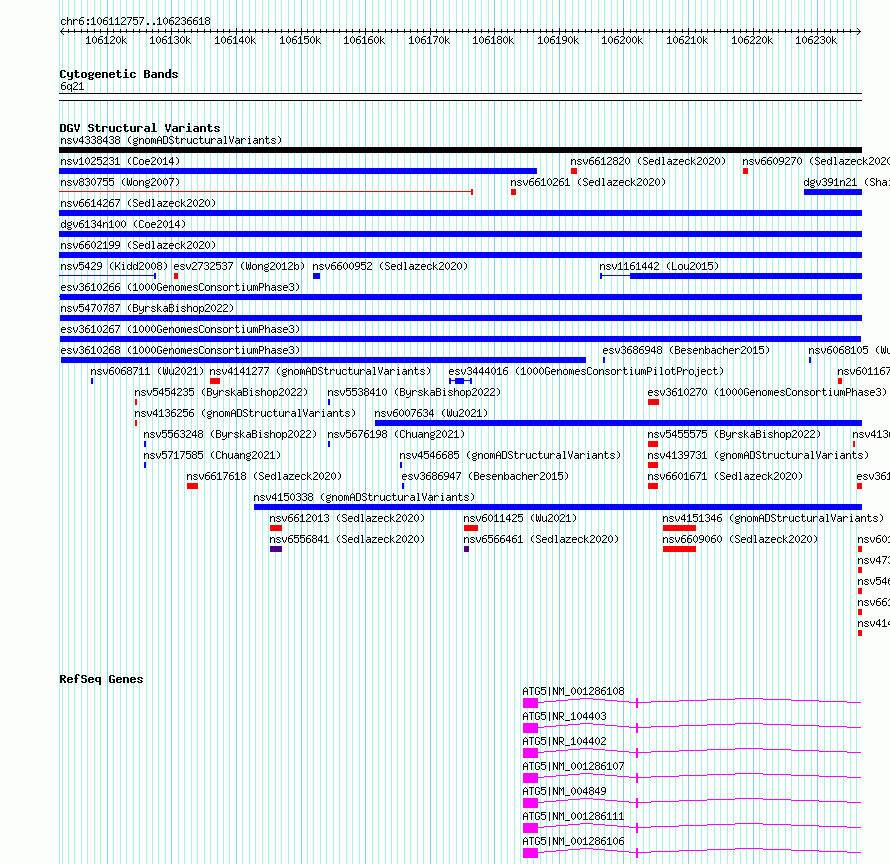Image resolution: width=890 pixels, height=864 pixels.
Task: Open the nsv830755 (Wong2007) variant label
Action: [120, 182]
